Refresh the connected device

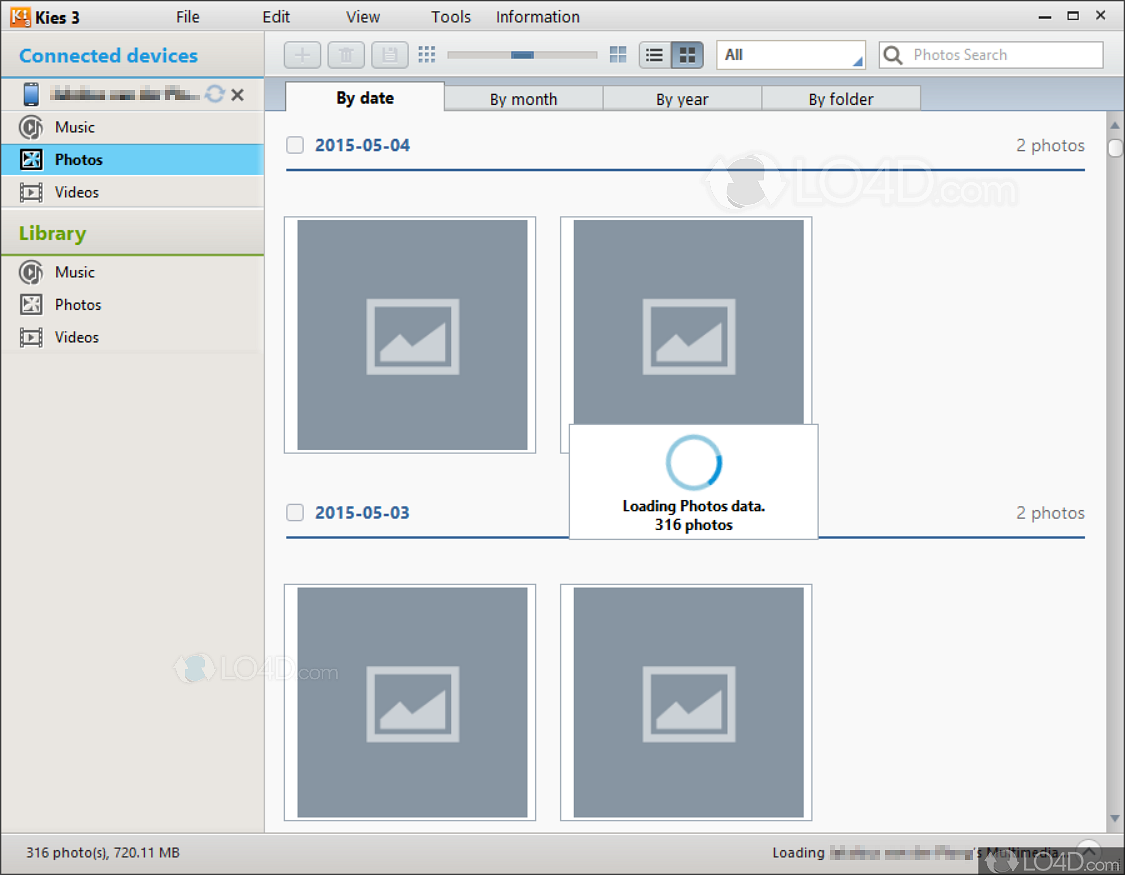pos(215,94)
